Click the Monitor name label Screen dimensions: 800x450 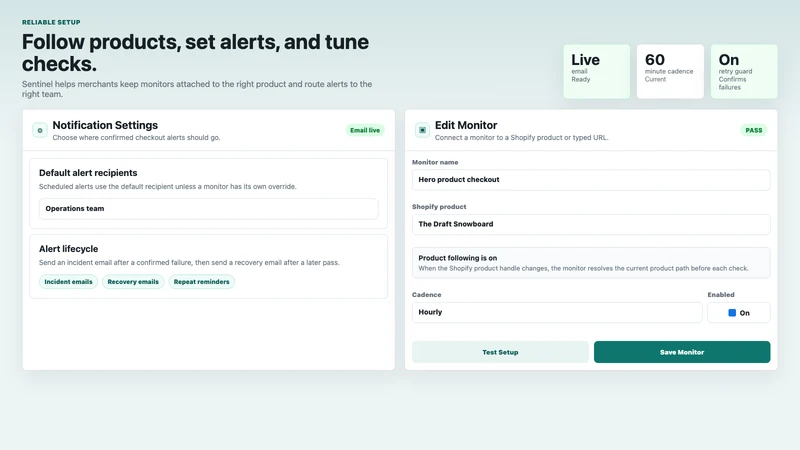coord(435,162)
